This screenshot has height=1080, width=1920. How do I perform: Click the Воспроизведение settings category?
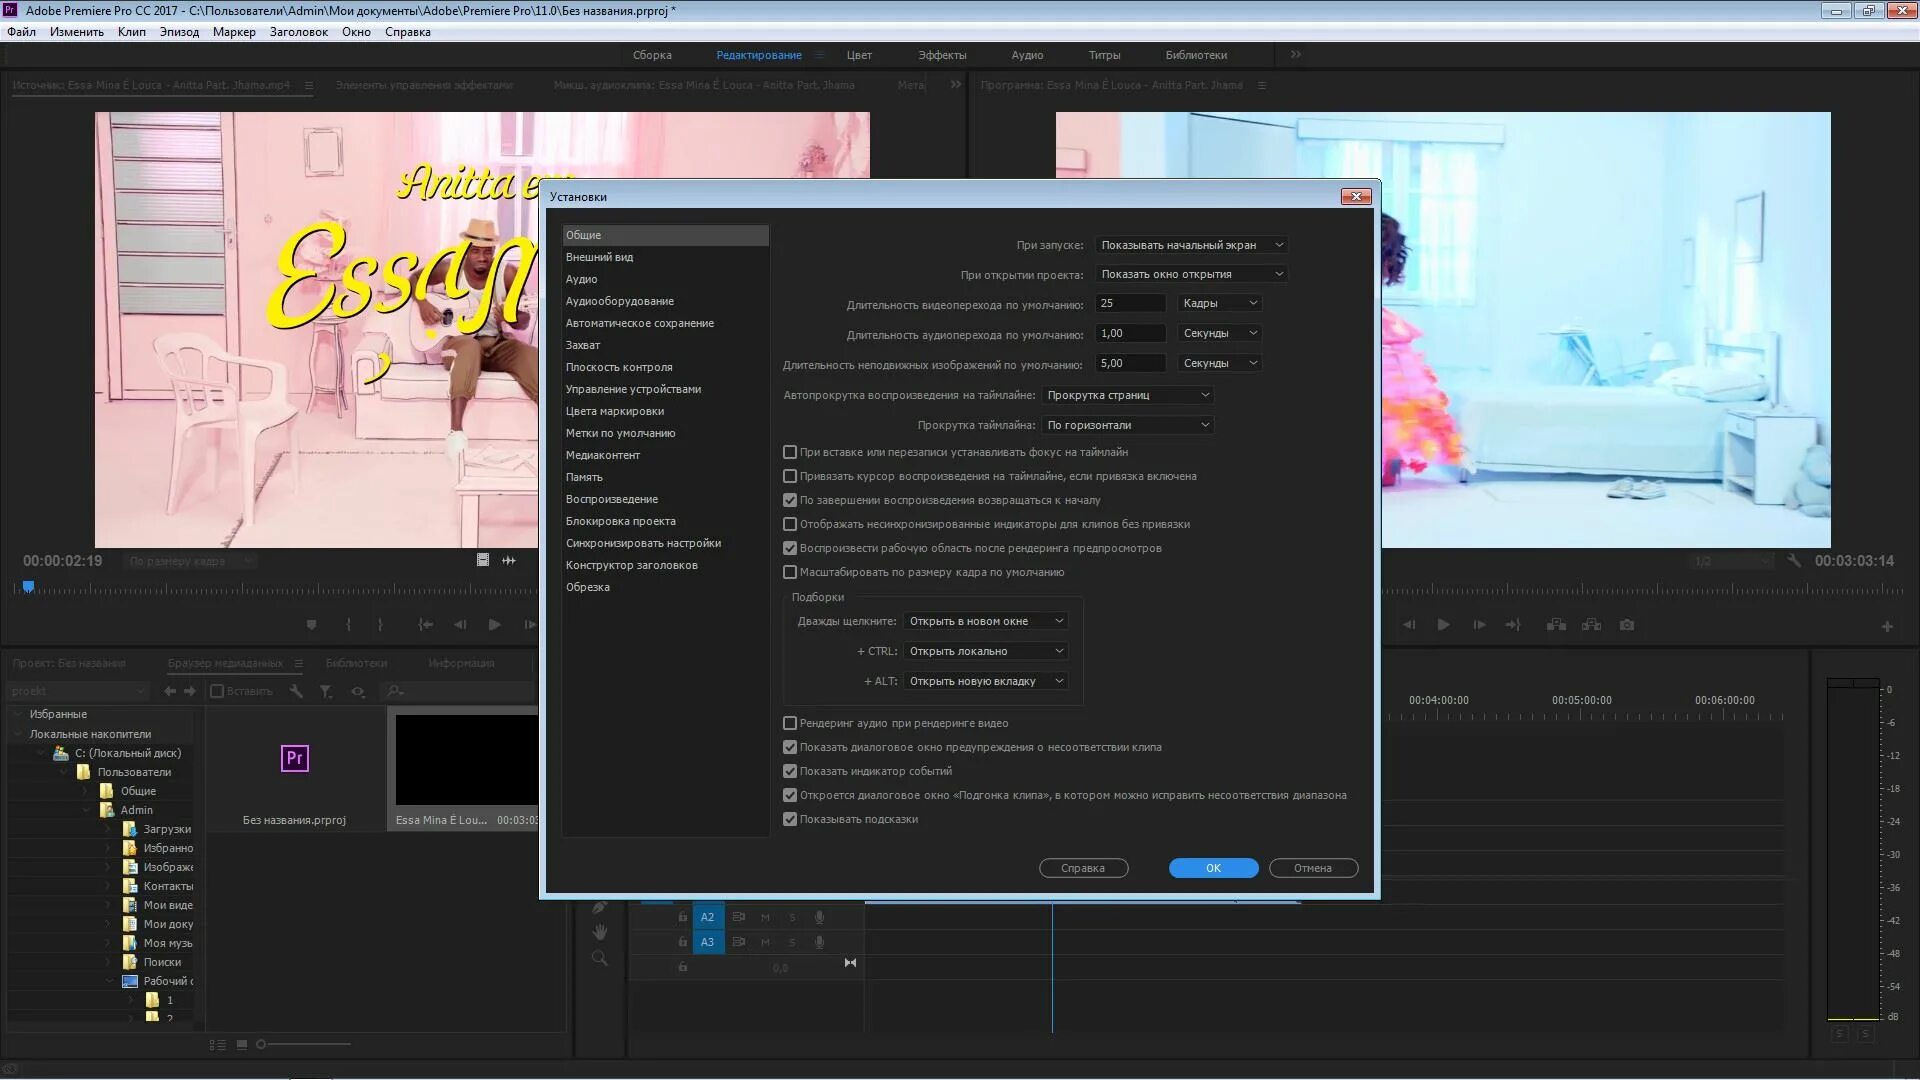pyautogui.click(x=611, y=498)
